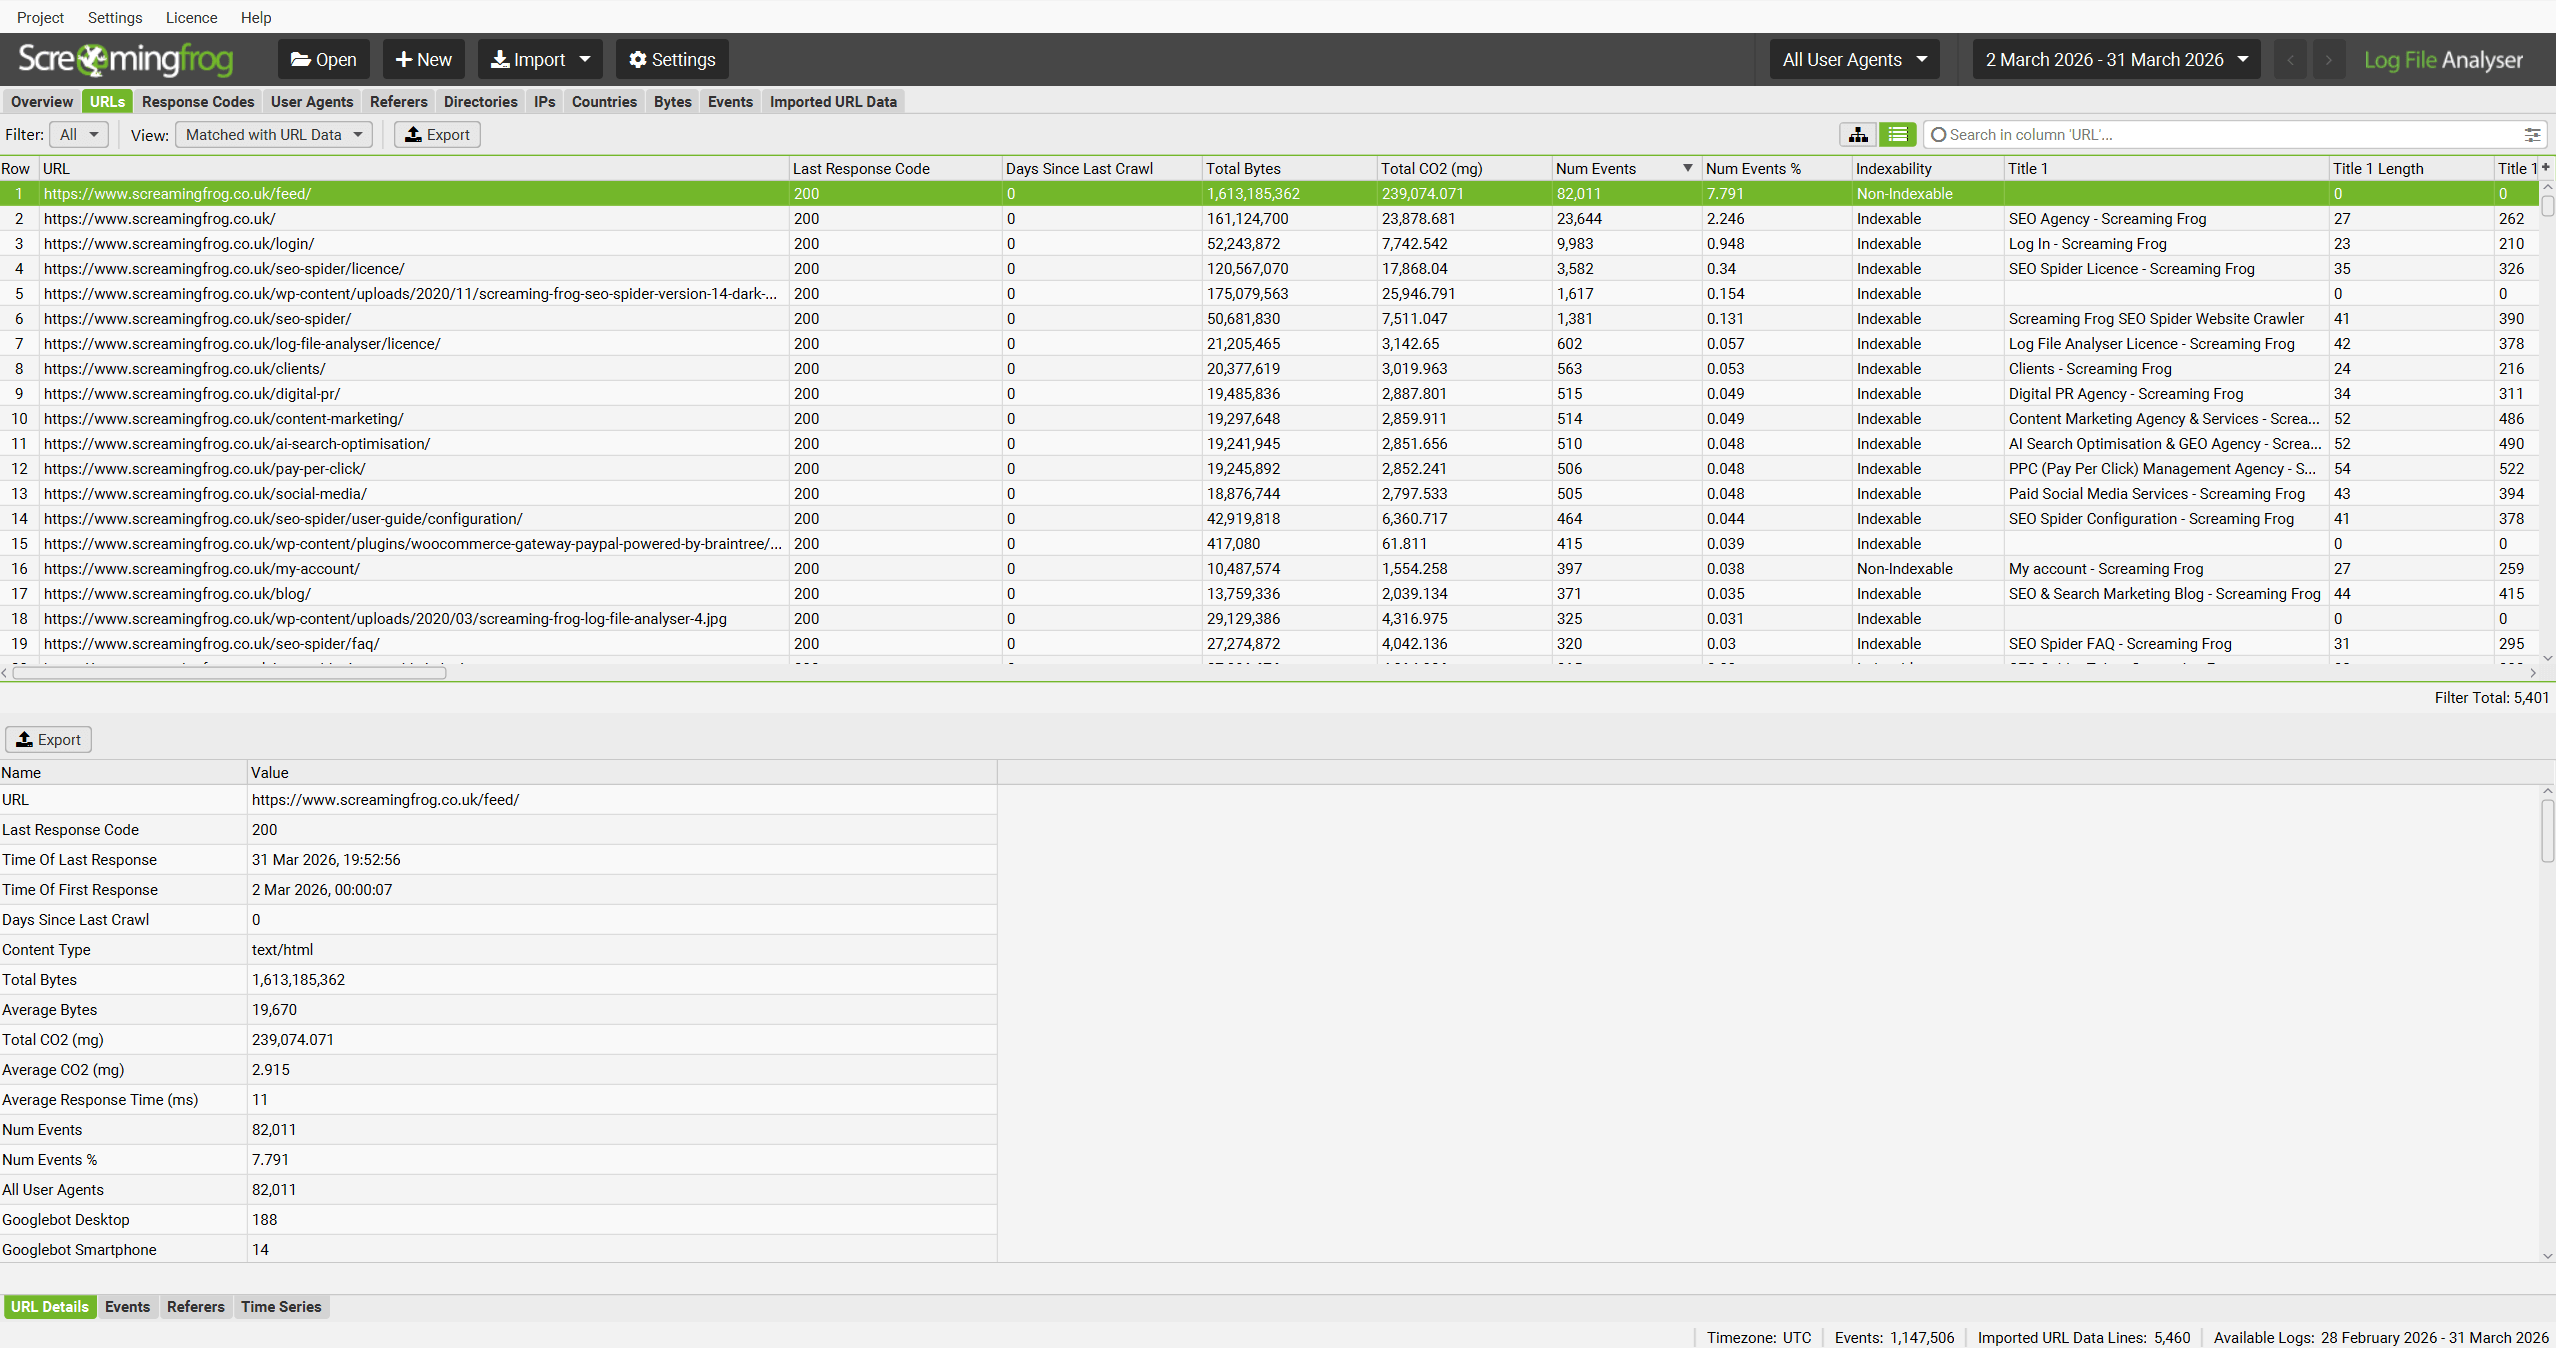Expand the Filter All dropdown
The height and width of the screenshot is (1348, 2556).
80,135
